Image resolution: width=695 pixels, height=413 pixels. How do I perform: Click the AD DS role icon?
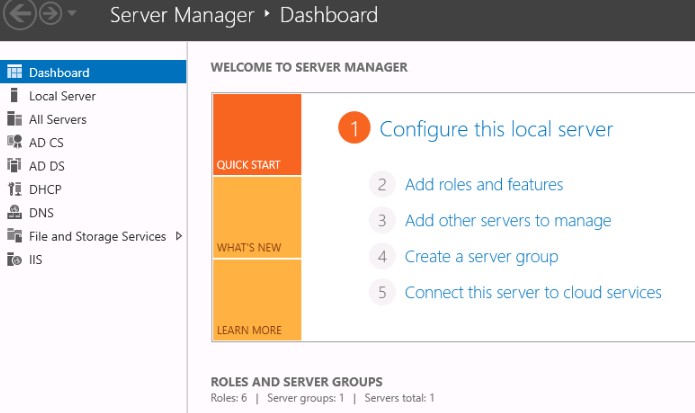(14, 166)
